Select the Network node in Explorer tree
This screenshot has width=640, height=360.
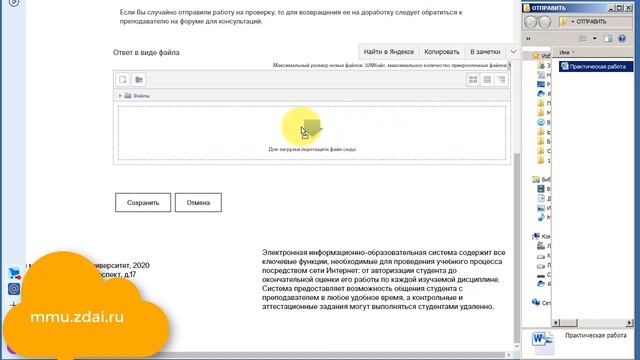541,302
